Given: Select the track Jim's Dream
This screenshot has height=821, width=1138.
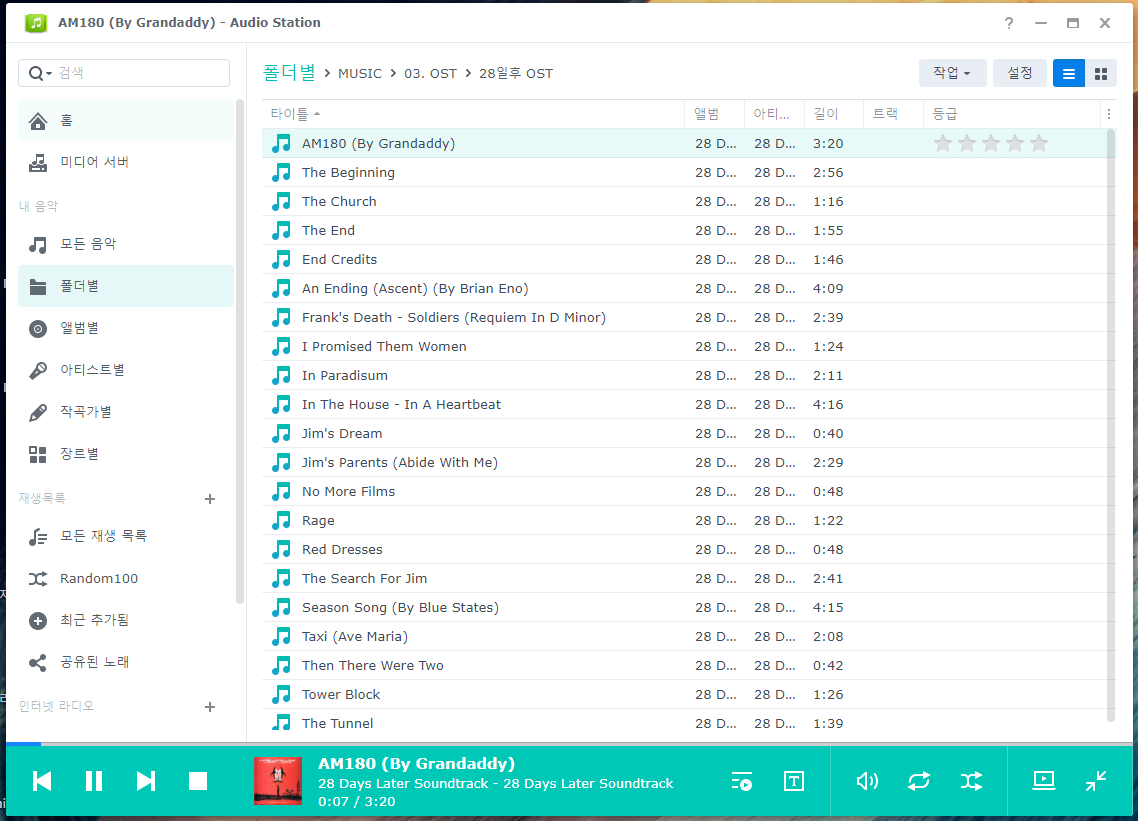Looking at the screenshot, I should [x=684, y=434].
